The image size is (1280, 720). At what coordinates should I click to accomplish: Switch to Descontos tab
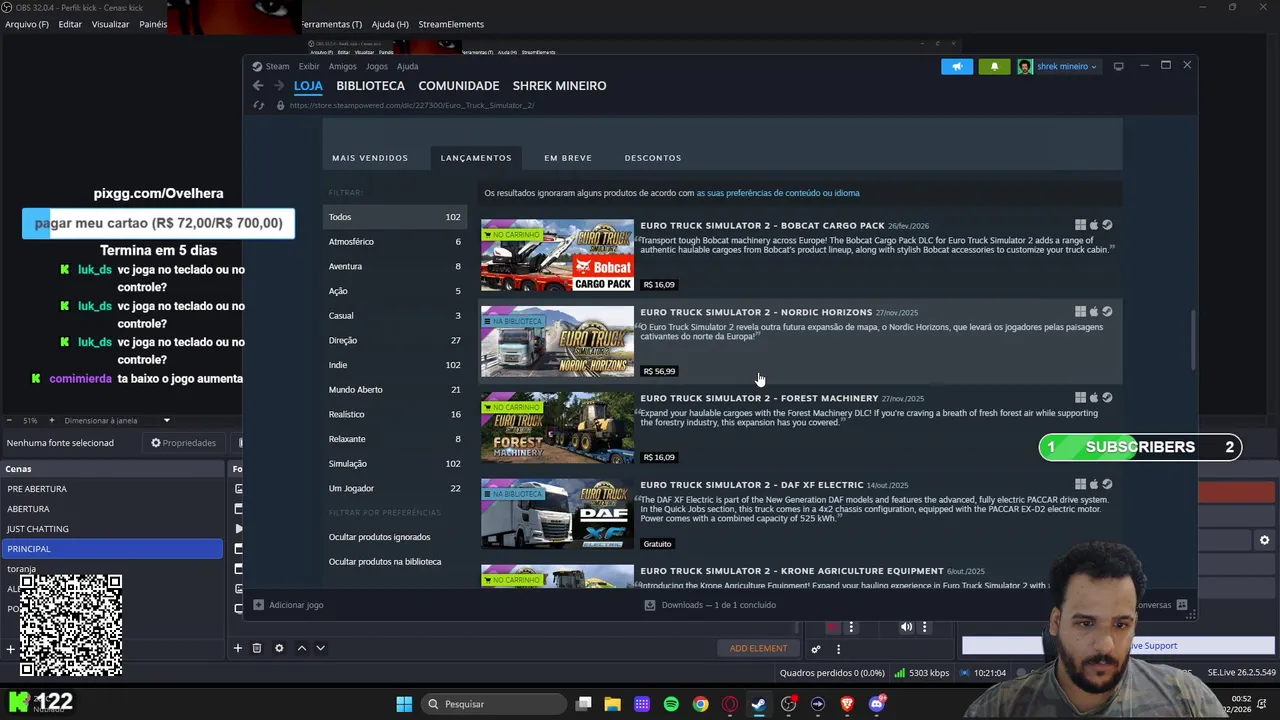tap(653, 158)
